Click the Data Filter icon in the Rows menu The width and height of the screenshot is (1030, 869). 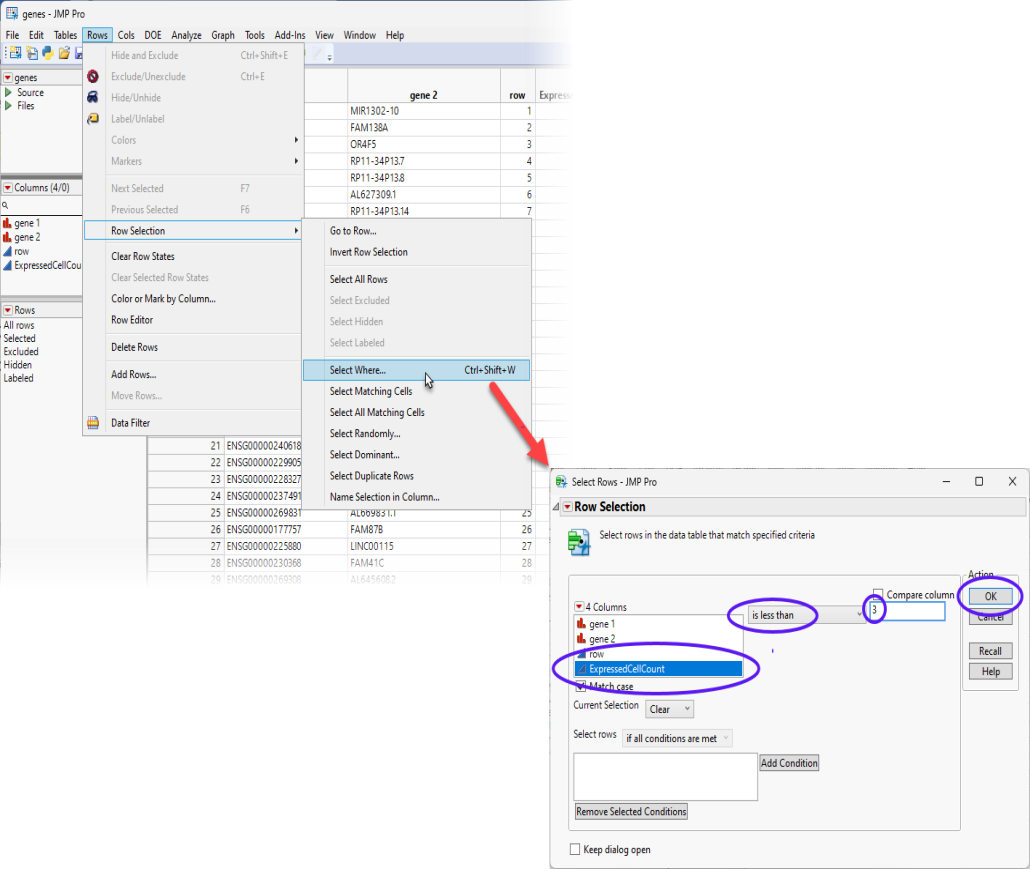click(x=93, y=422)
